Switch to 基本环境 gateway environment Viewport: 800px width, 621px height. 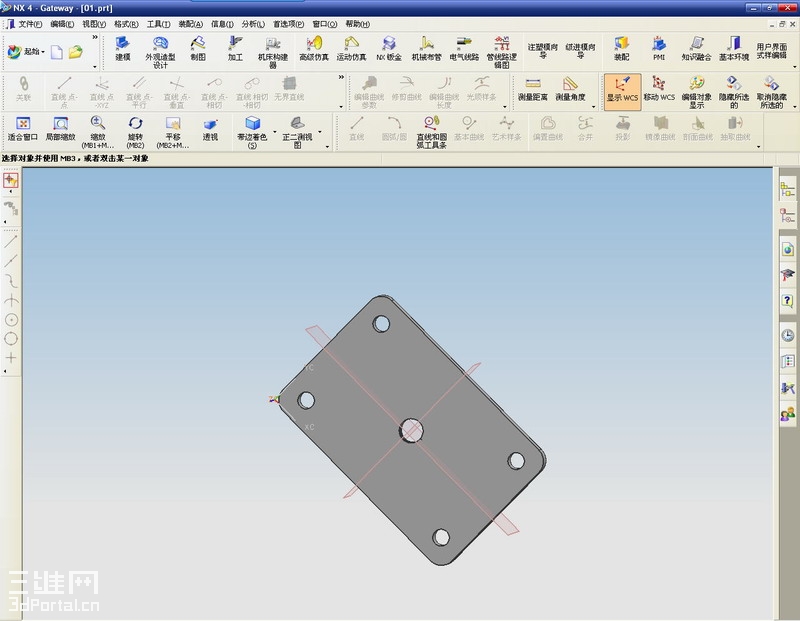coord(734,49)
